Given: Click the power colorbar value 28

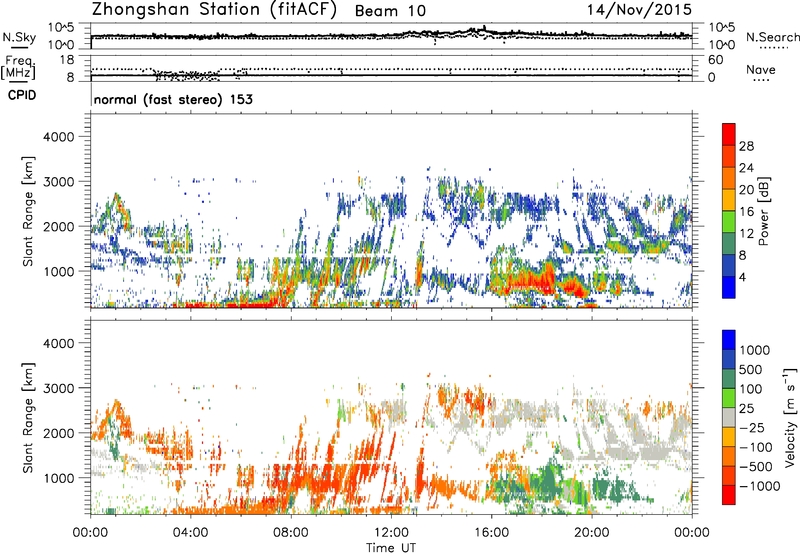Looking at the screenshot, I should [746, 146].
